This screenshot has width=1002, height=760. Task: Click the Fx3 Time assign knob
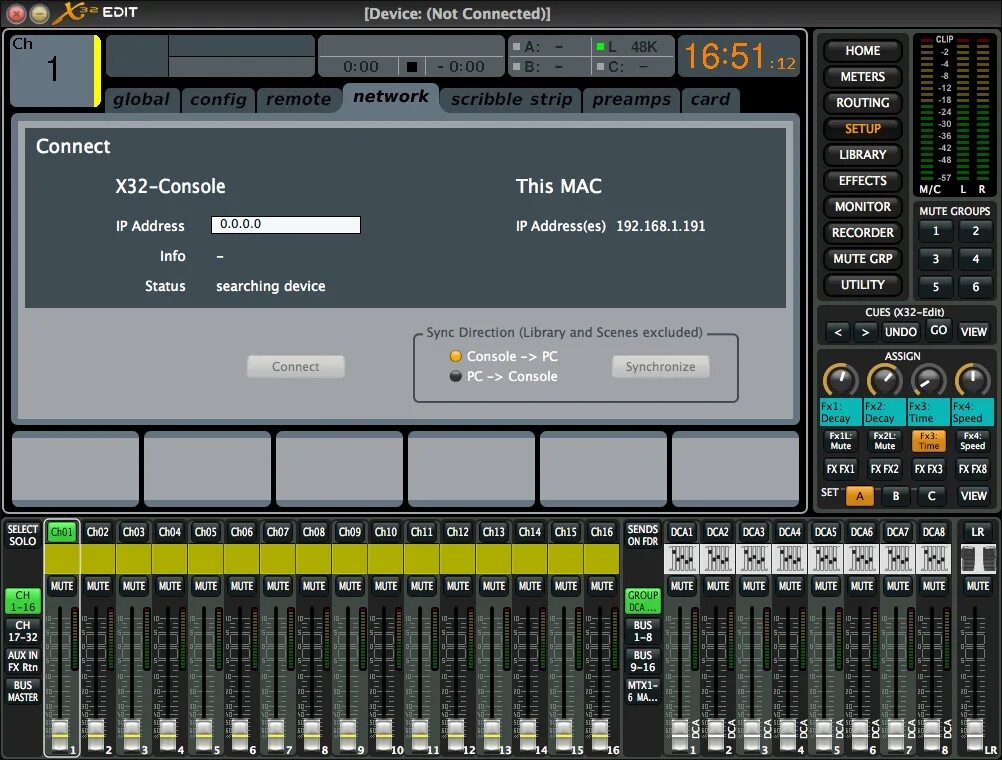coord(928,381)
